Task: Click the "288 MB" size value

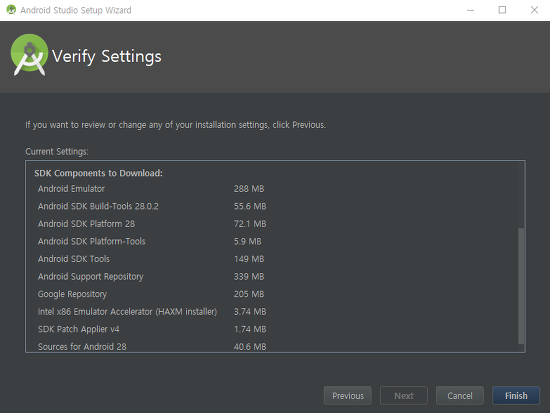Action: (x=249, y=189)
